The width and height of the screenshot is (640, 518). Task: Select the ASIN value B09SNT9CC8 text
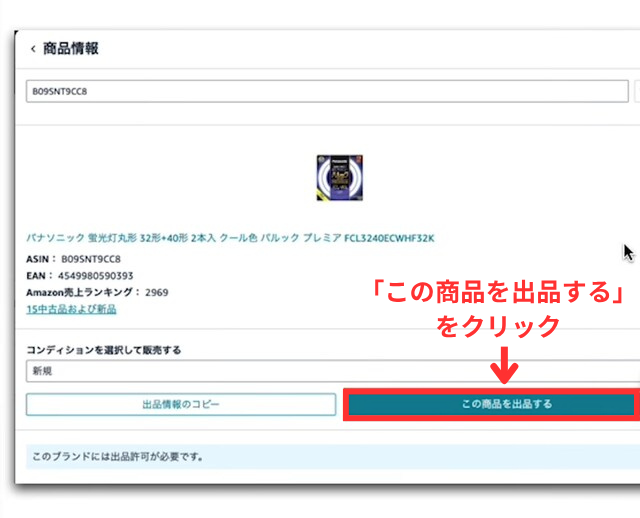pos(91,259)
